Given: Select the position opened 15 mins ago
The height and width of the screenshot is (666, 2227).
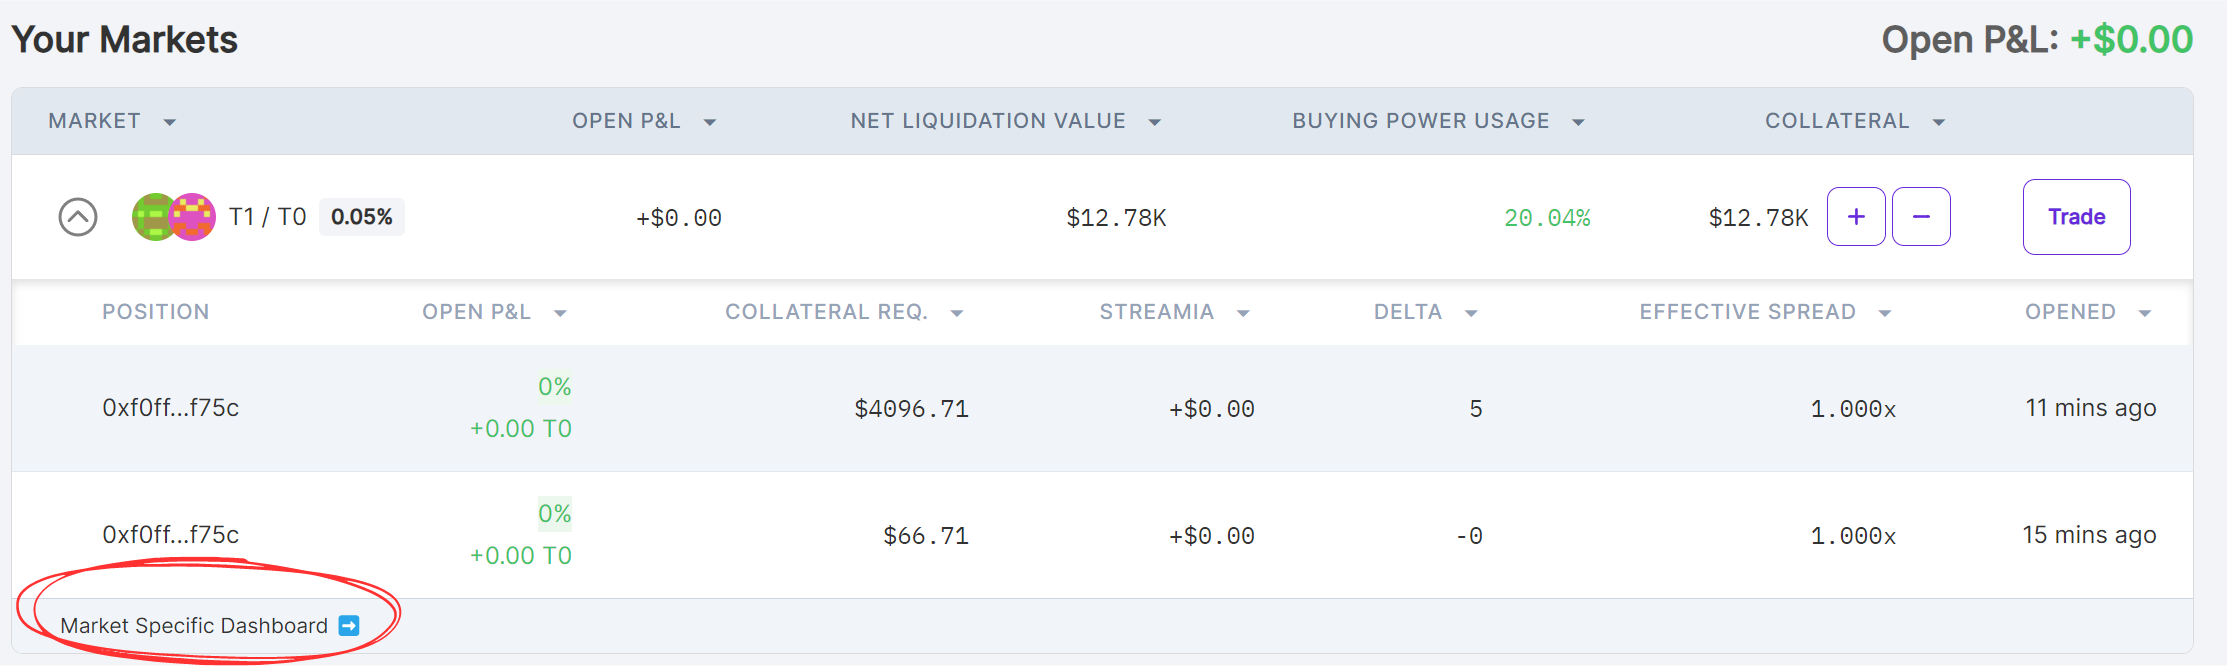Looking at the screenshot, I should click(x=171, y=535).
